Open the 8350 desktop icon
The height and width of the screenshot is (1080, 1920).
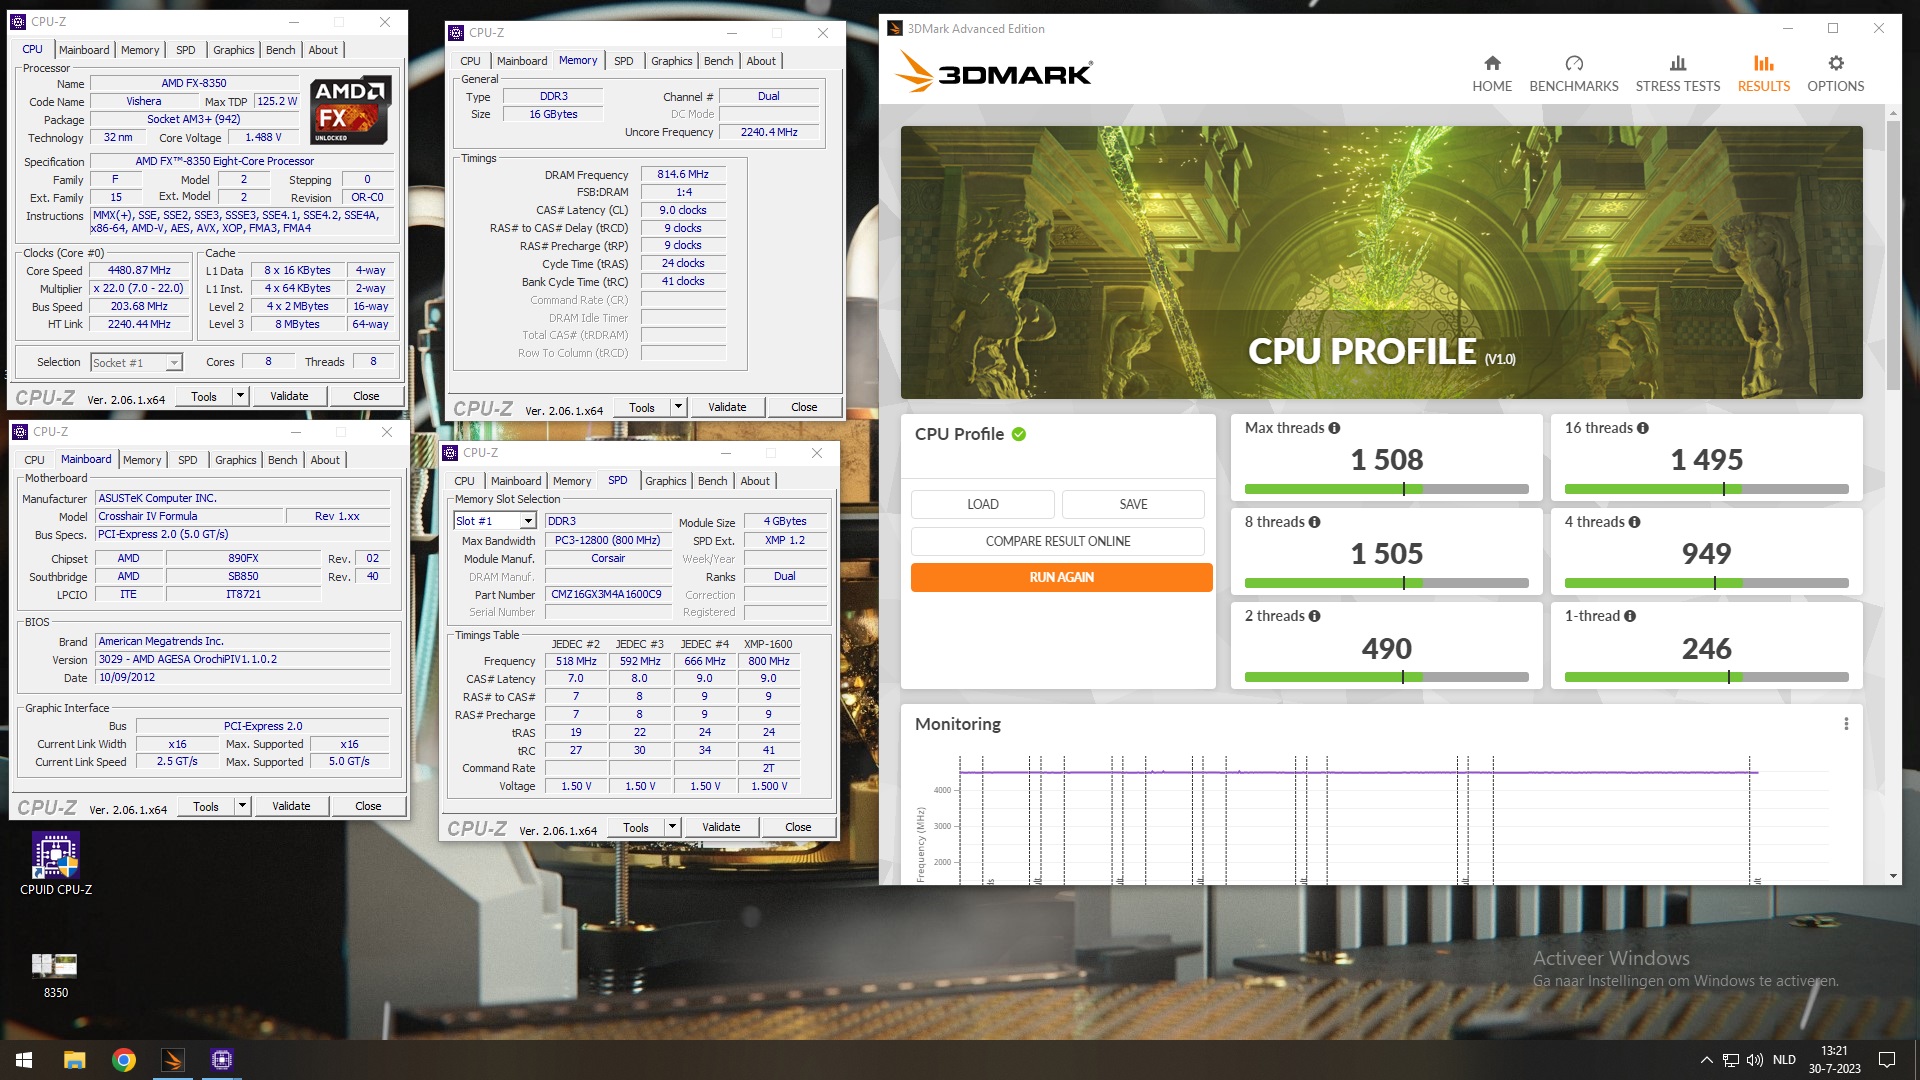55,975
